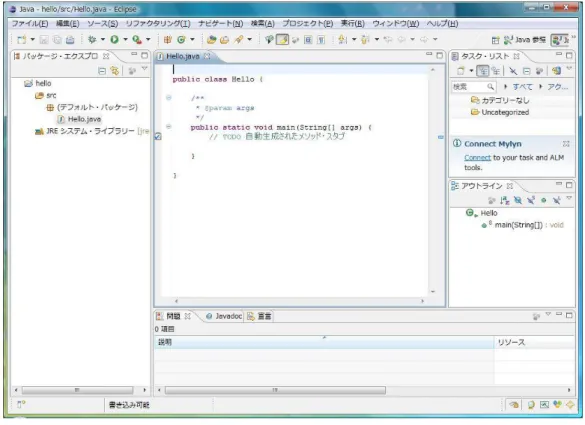
Task: Open the 実行(R) menu
Action: click(353, 24)
